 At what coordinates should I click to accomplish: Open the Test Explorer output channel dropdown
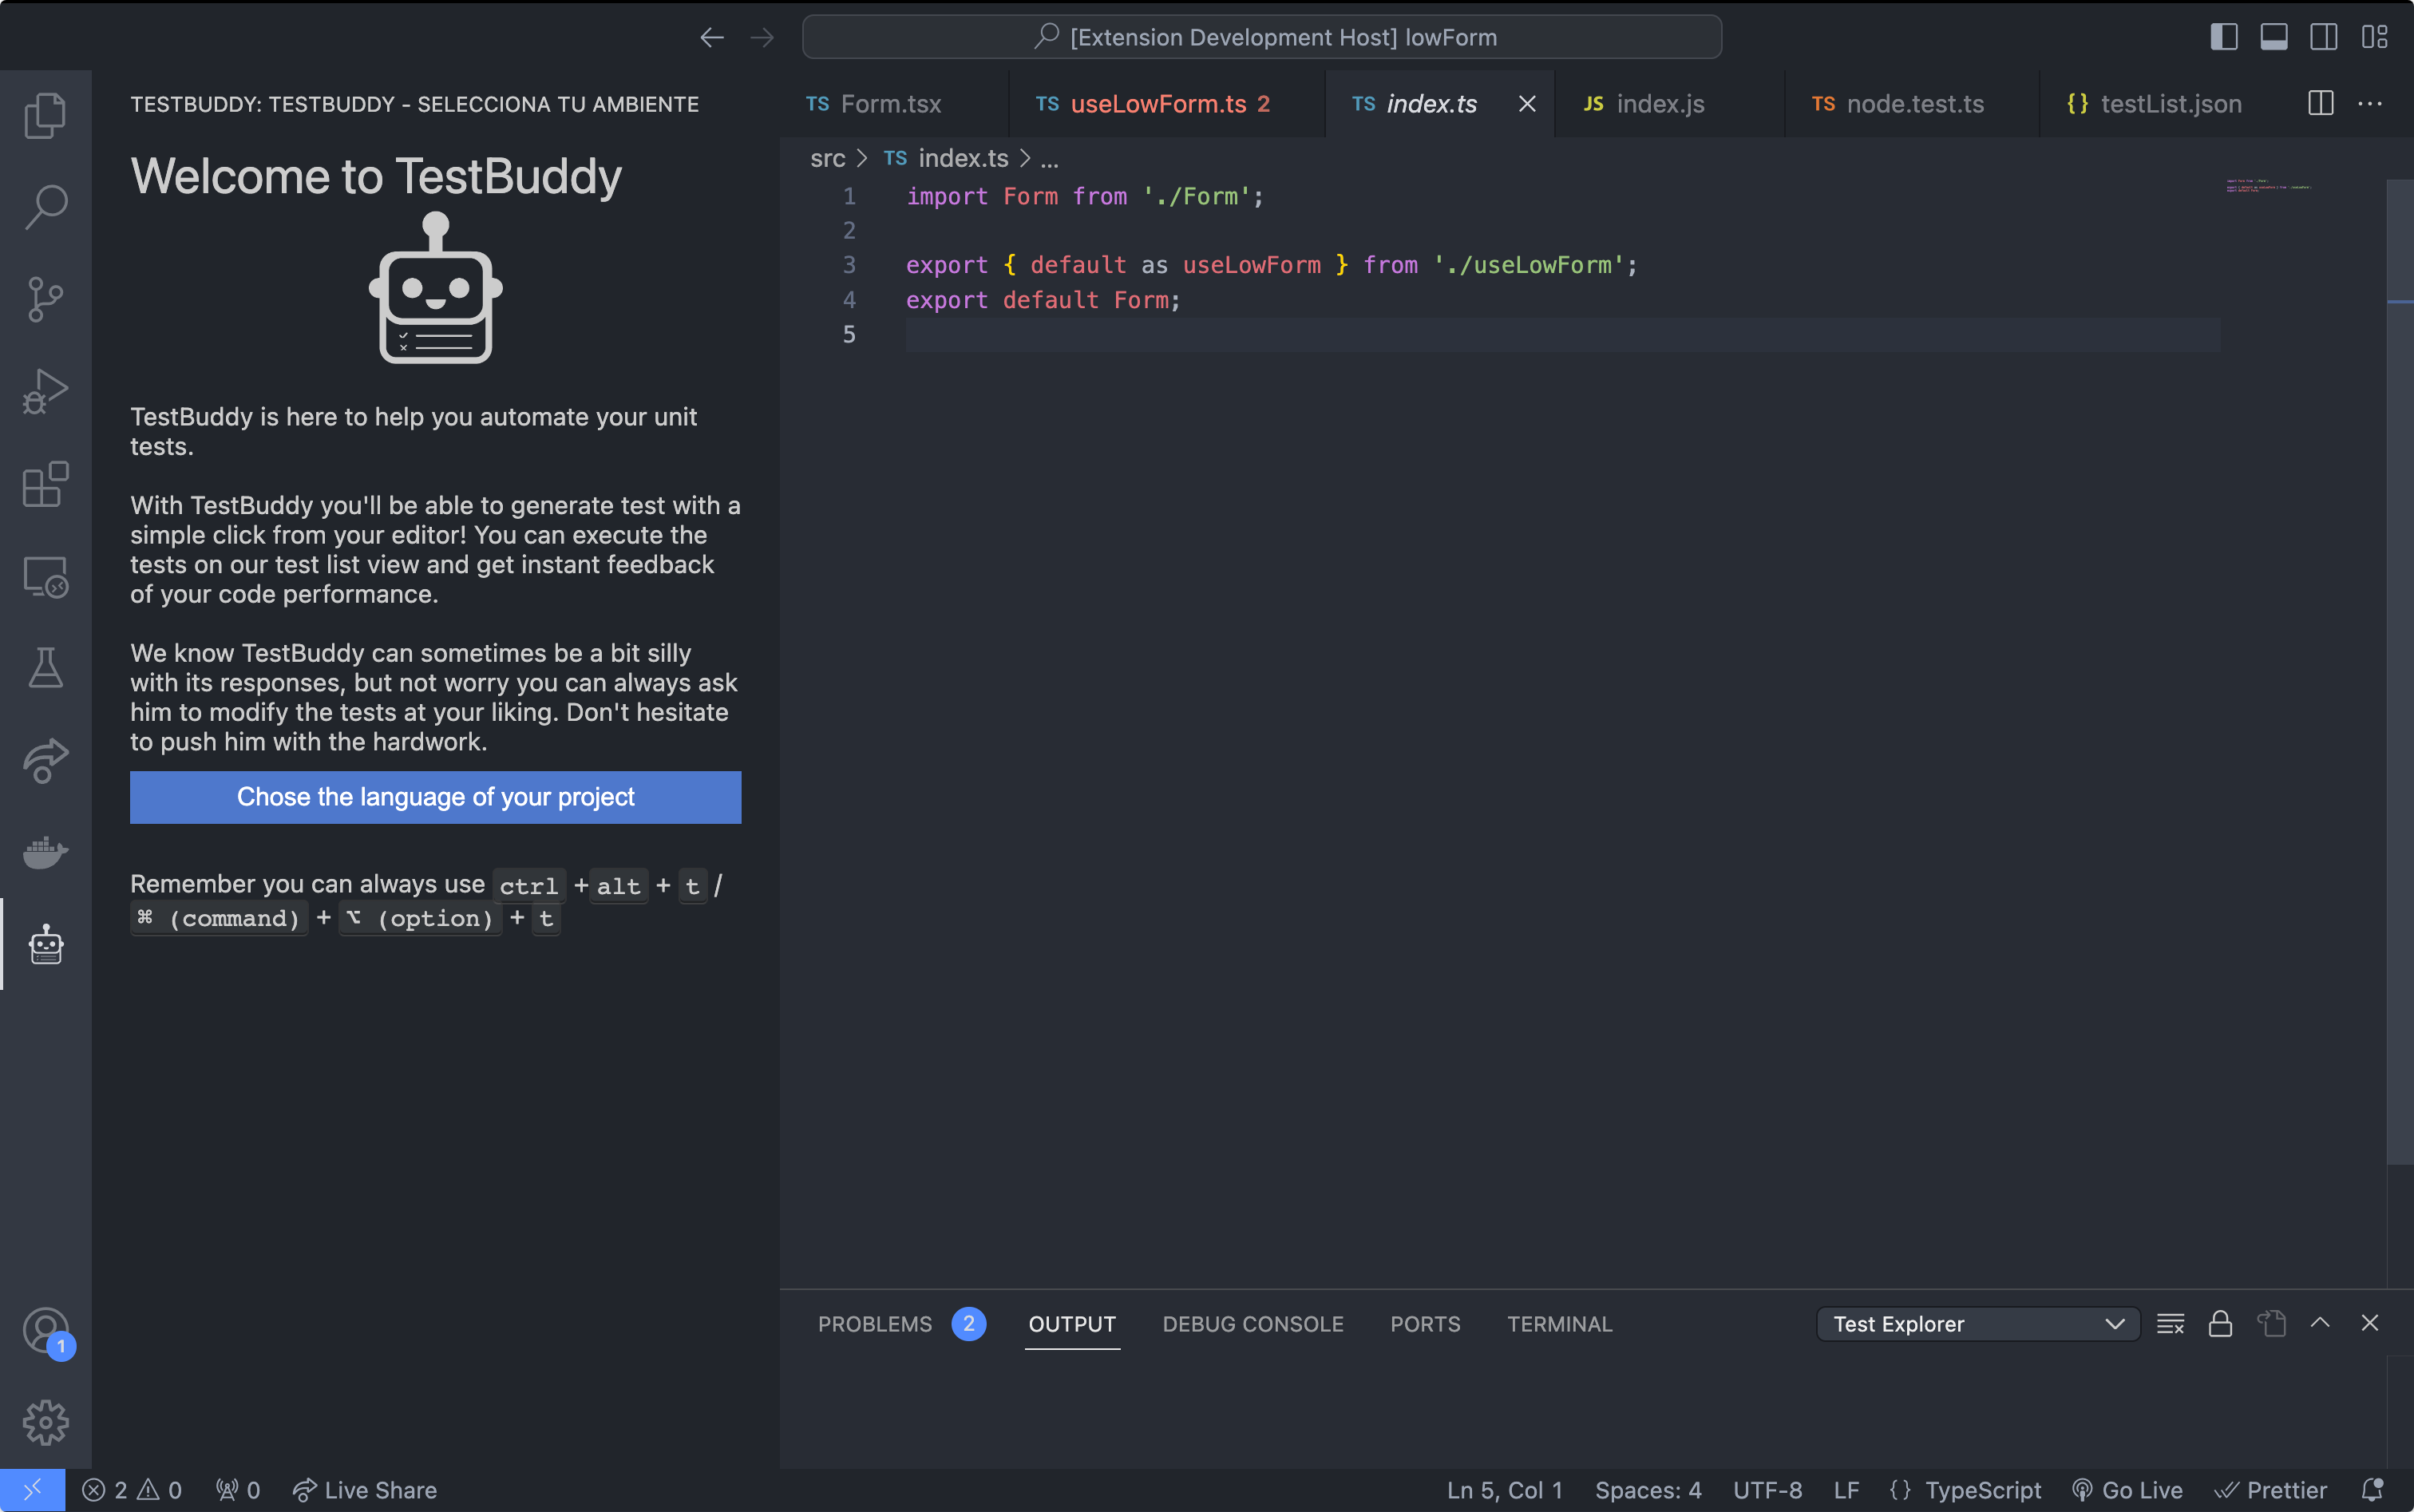click(1977, 1324)
